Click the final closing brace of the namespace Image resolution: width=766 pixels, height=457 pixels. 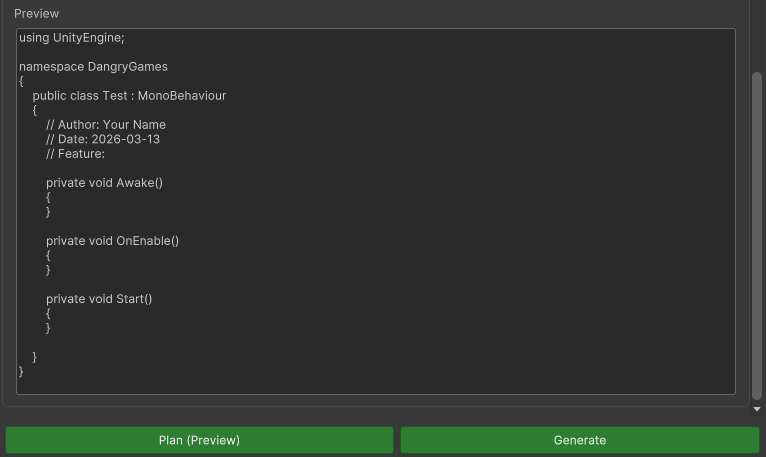coord(21,371)
